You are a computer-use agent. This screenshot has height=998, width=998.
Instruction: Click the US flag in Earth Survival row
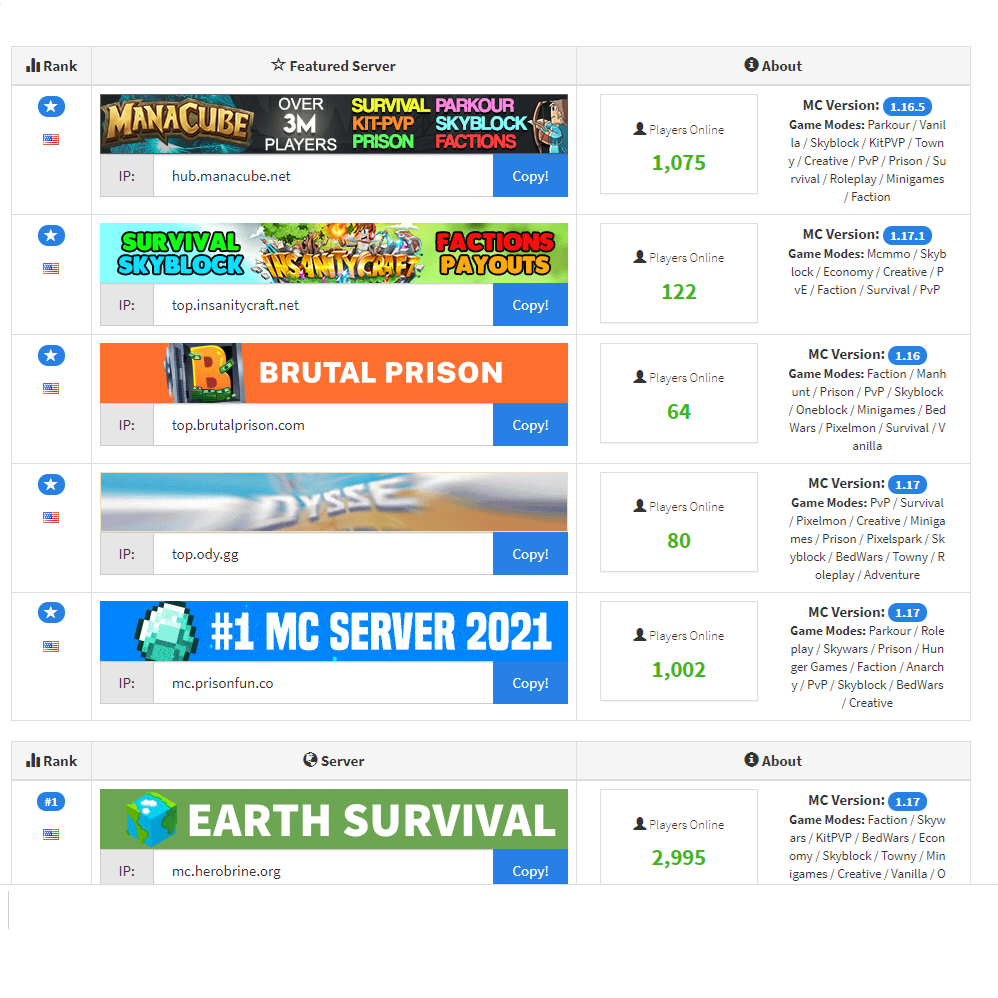click(x=51, y=834)
